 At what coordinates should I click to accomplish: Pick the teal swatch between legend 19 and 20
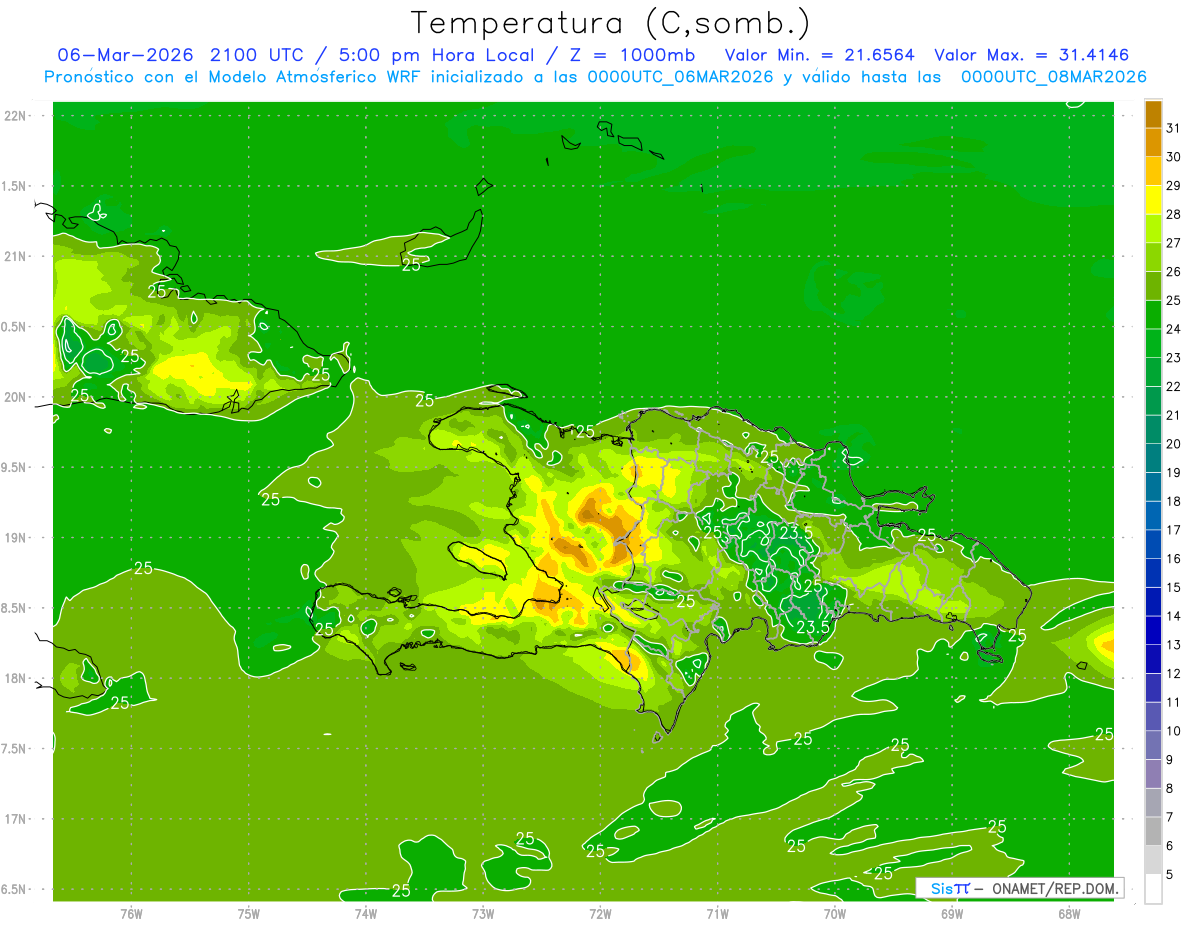pyautogui.click(x=1153, y=458)
